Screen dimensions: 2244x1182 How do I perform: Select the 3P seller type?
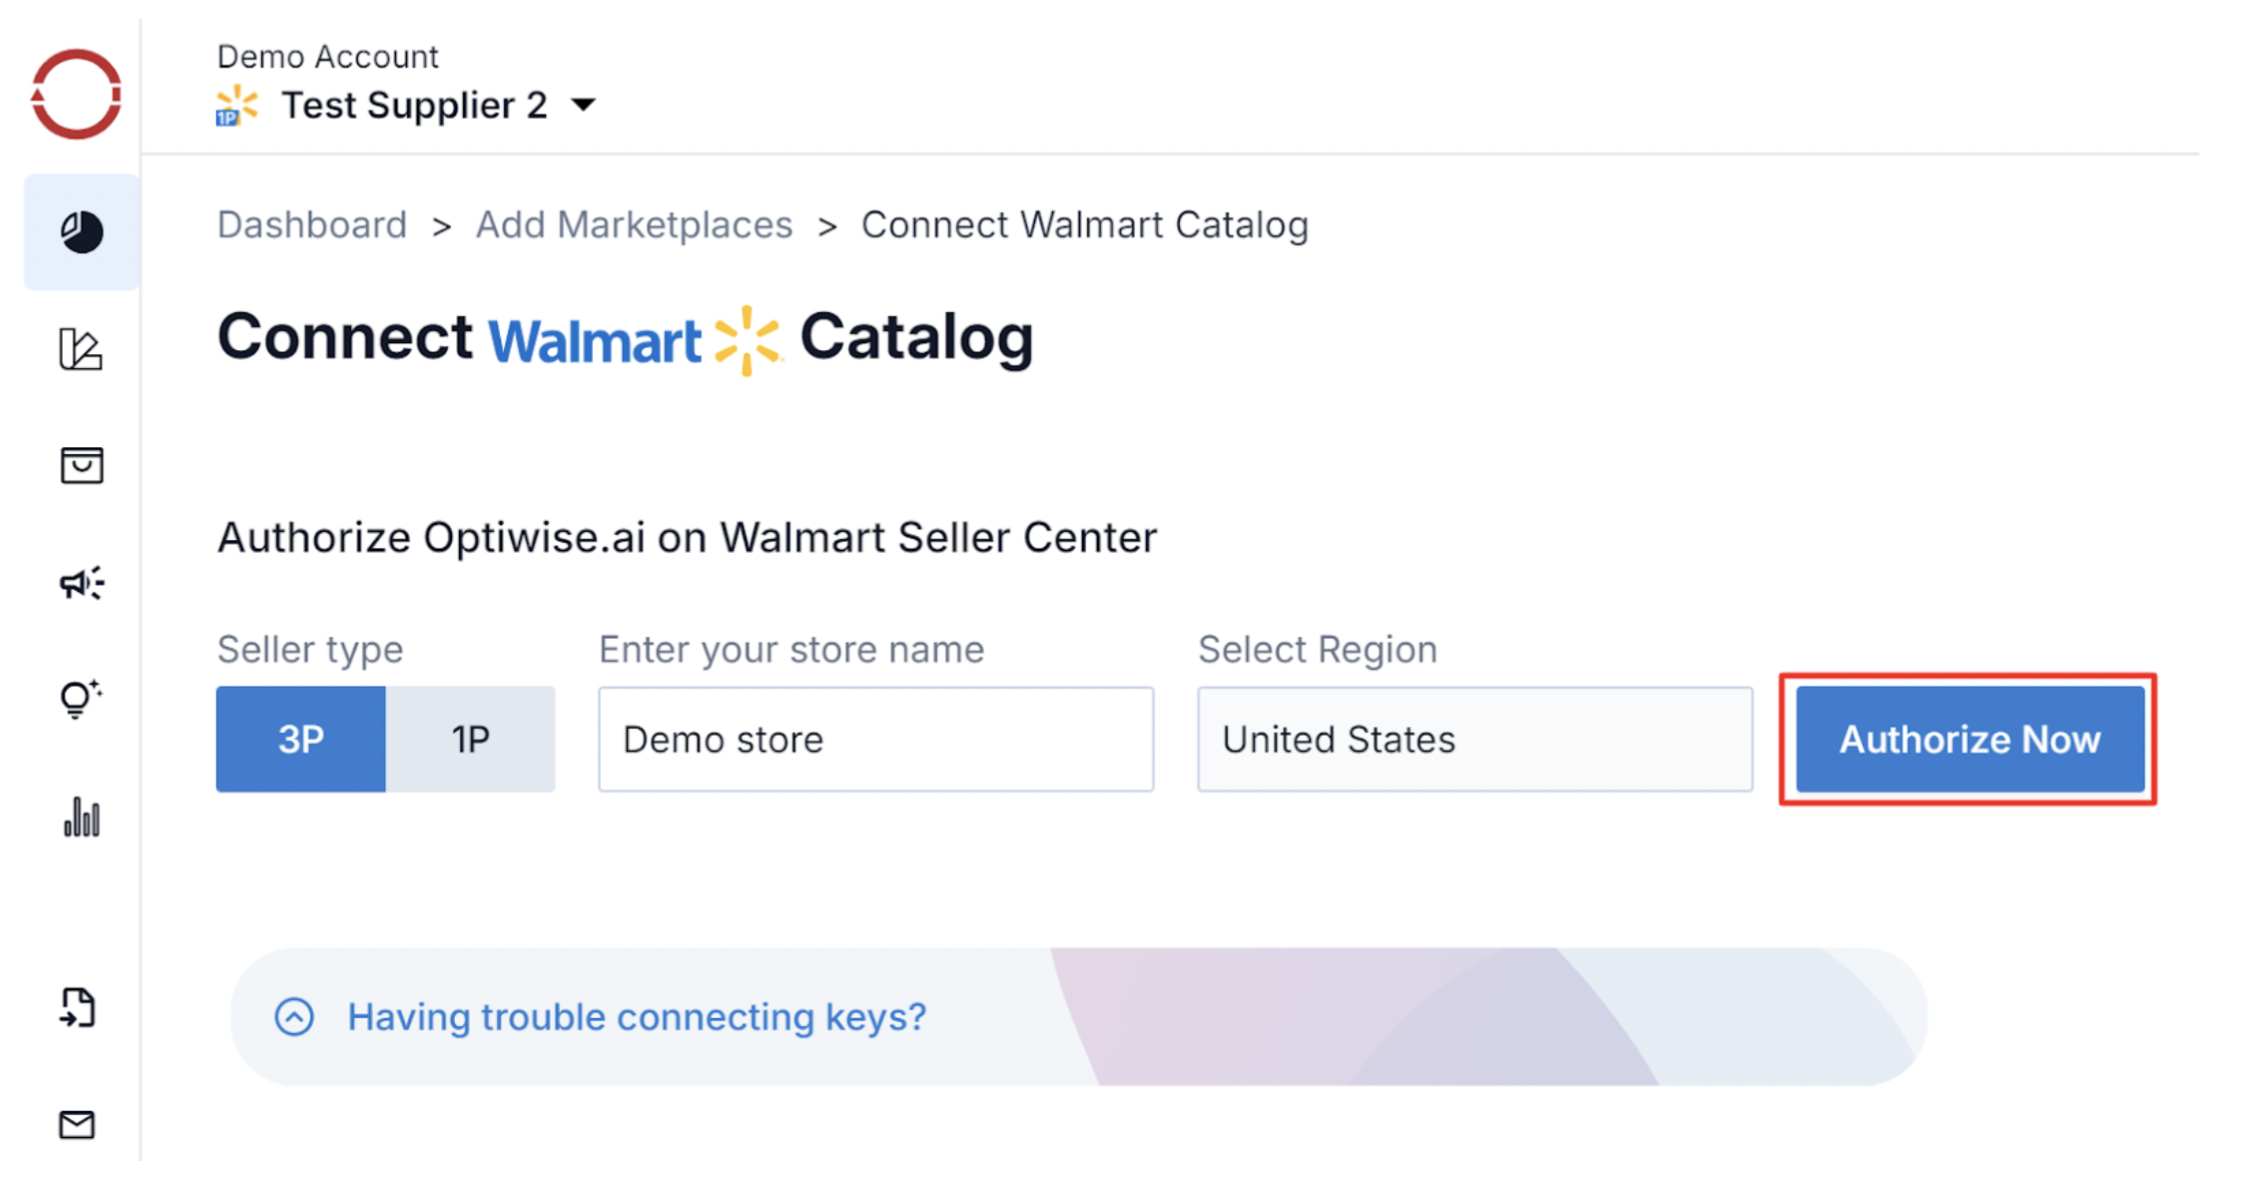coord(301,739)
